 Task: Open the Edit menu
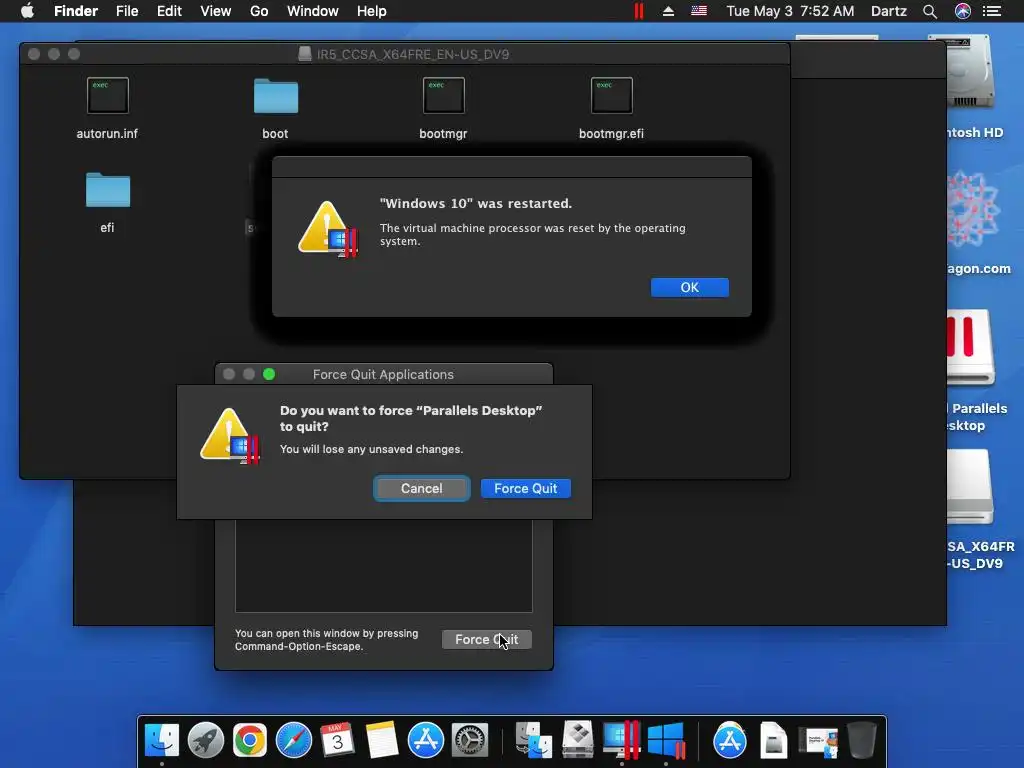(169, 11)
